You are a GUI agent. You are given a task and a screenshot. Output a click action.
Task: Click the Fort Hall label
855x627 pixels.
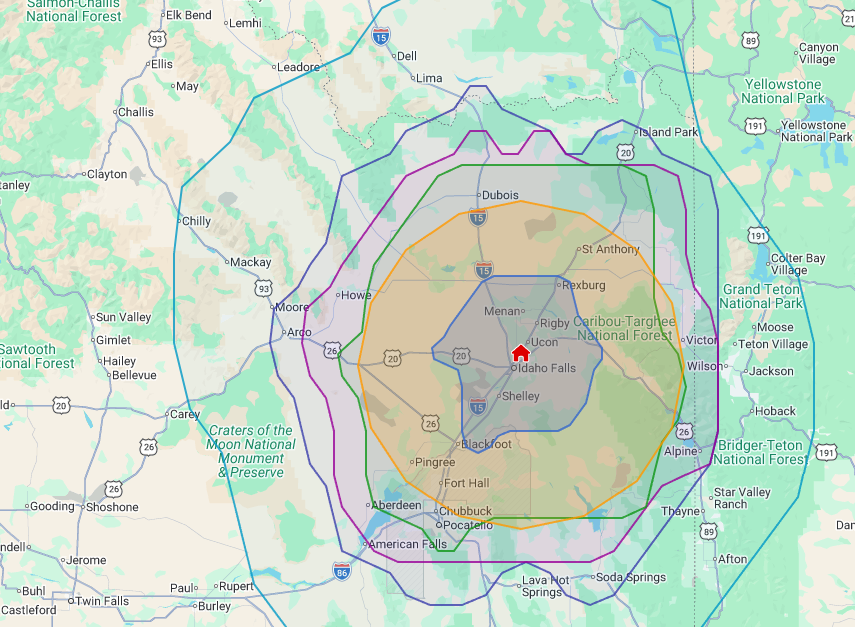pos(466,483)
